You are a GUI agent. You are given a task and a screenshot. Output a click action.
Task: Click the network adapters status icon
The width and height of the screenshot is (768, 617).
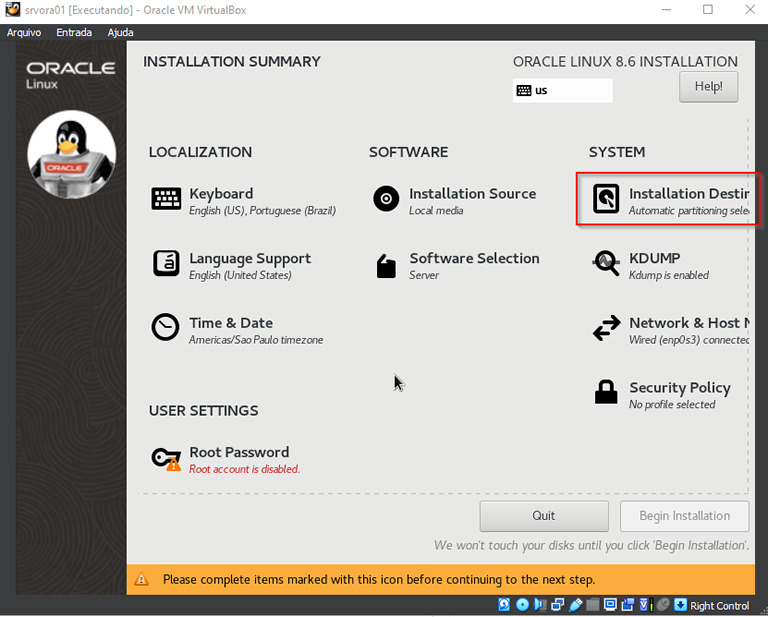557,605
